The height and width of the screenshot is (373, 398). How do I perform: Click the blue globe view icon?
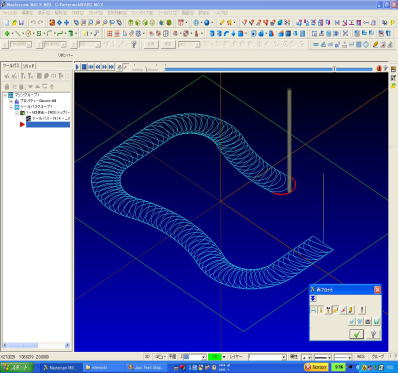(207, 23)
